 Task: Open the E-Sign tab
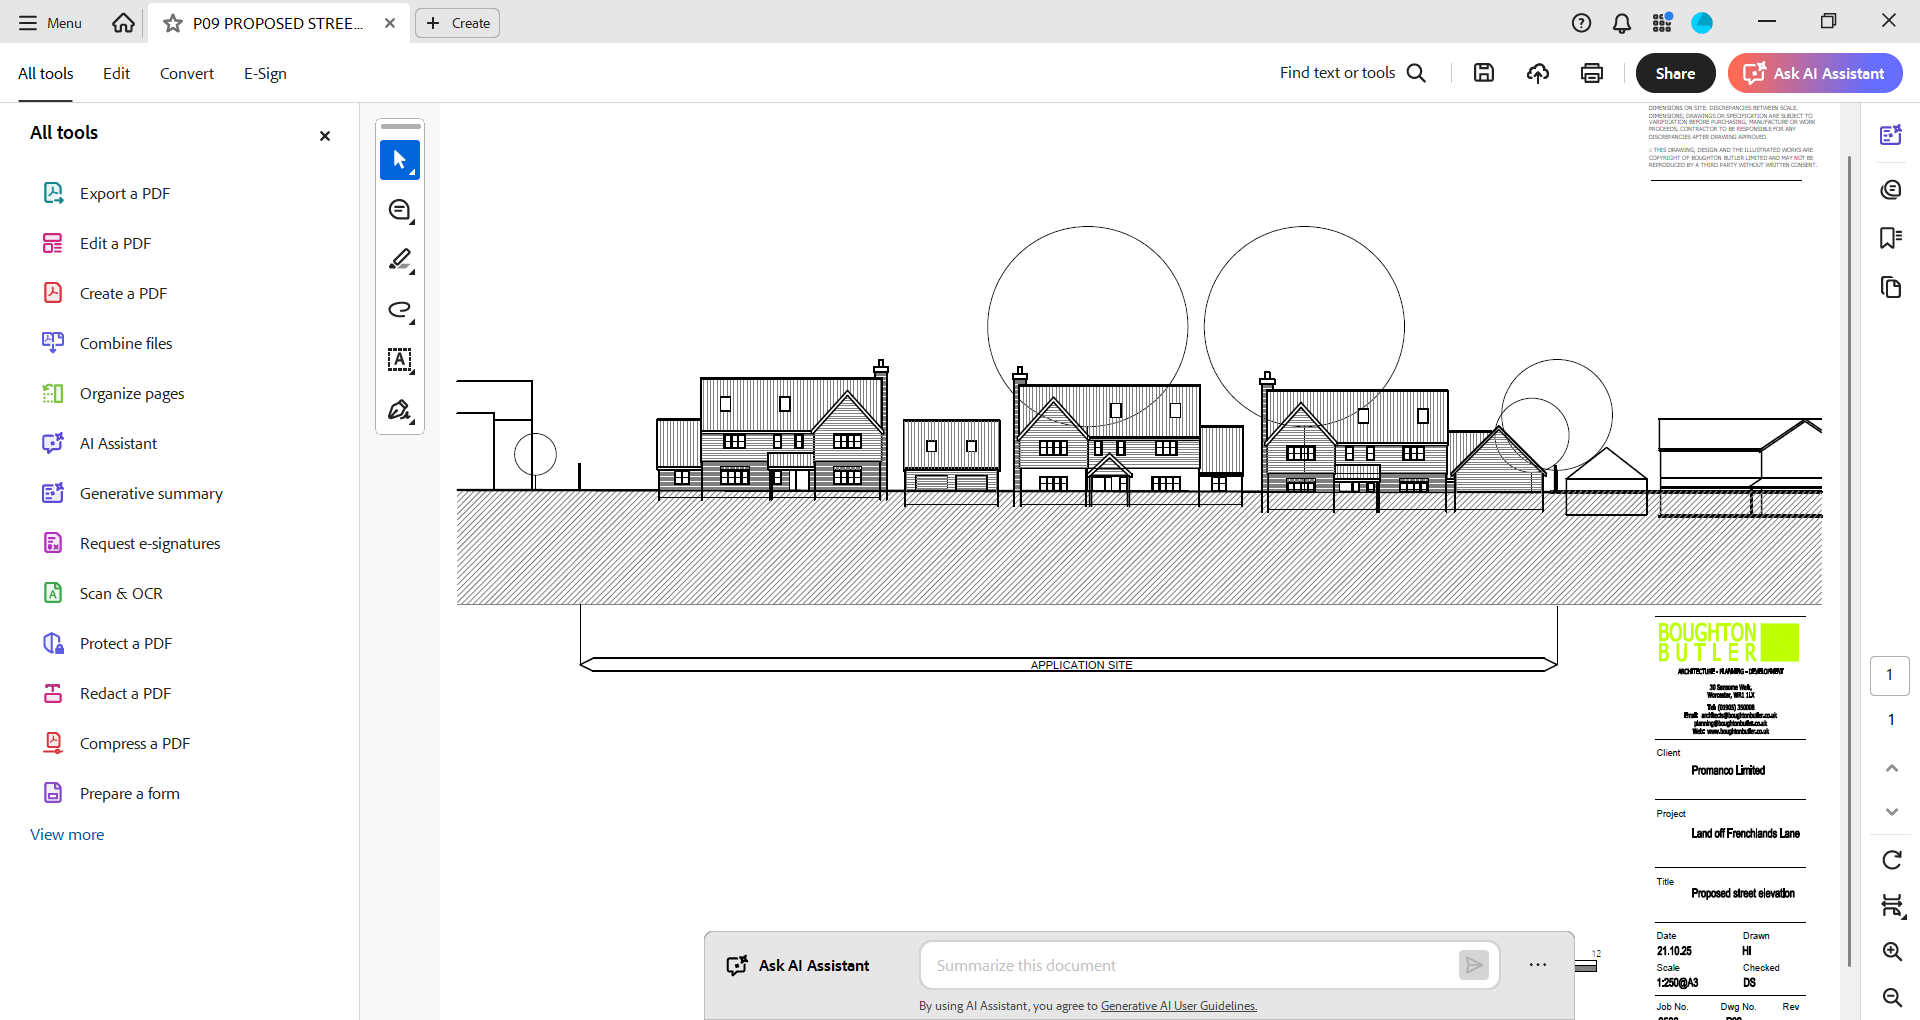click(x=265, y=74)
